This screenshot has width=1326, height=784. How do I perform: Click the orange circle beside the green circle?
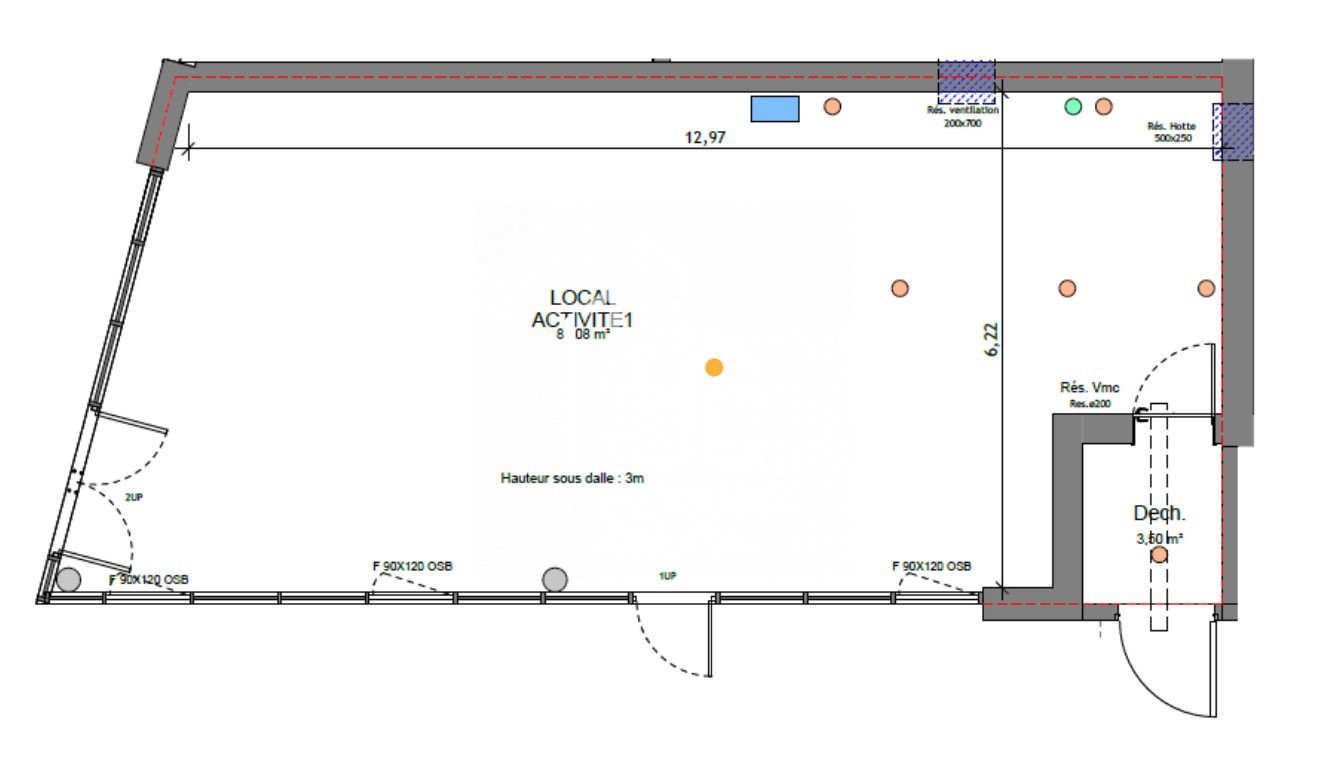[1103, 106]
